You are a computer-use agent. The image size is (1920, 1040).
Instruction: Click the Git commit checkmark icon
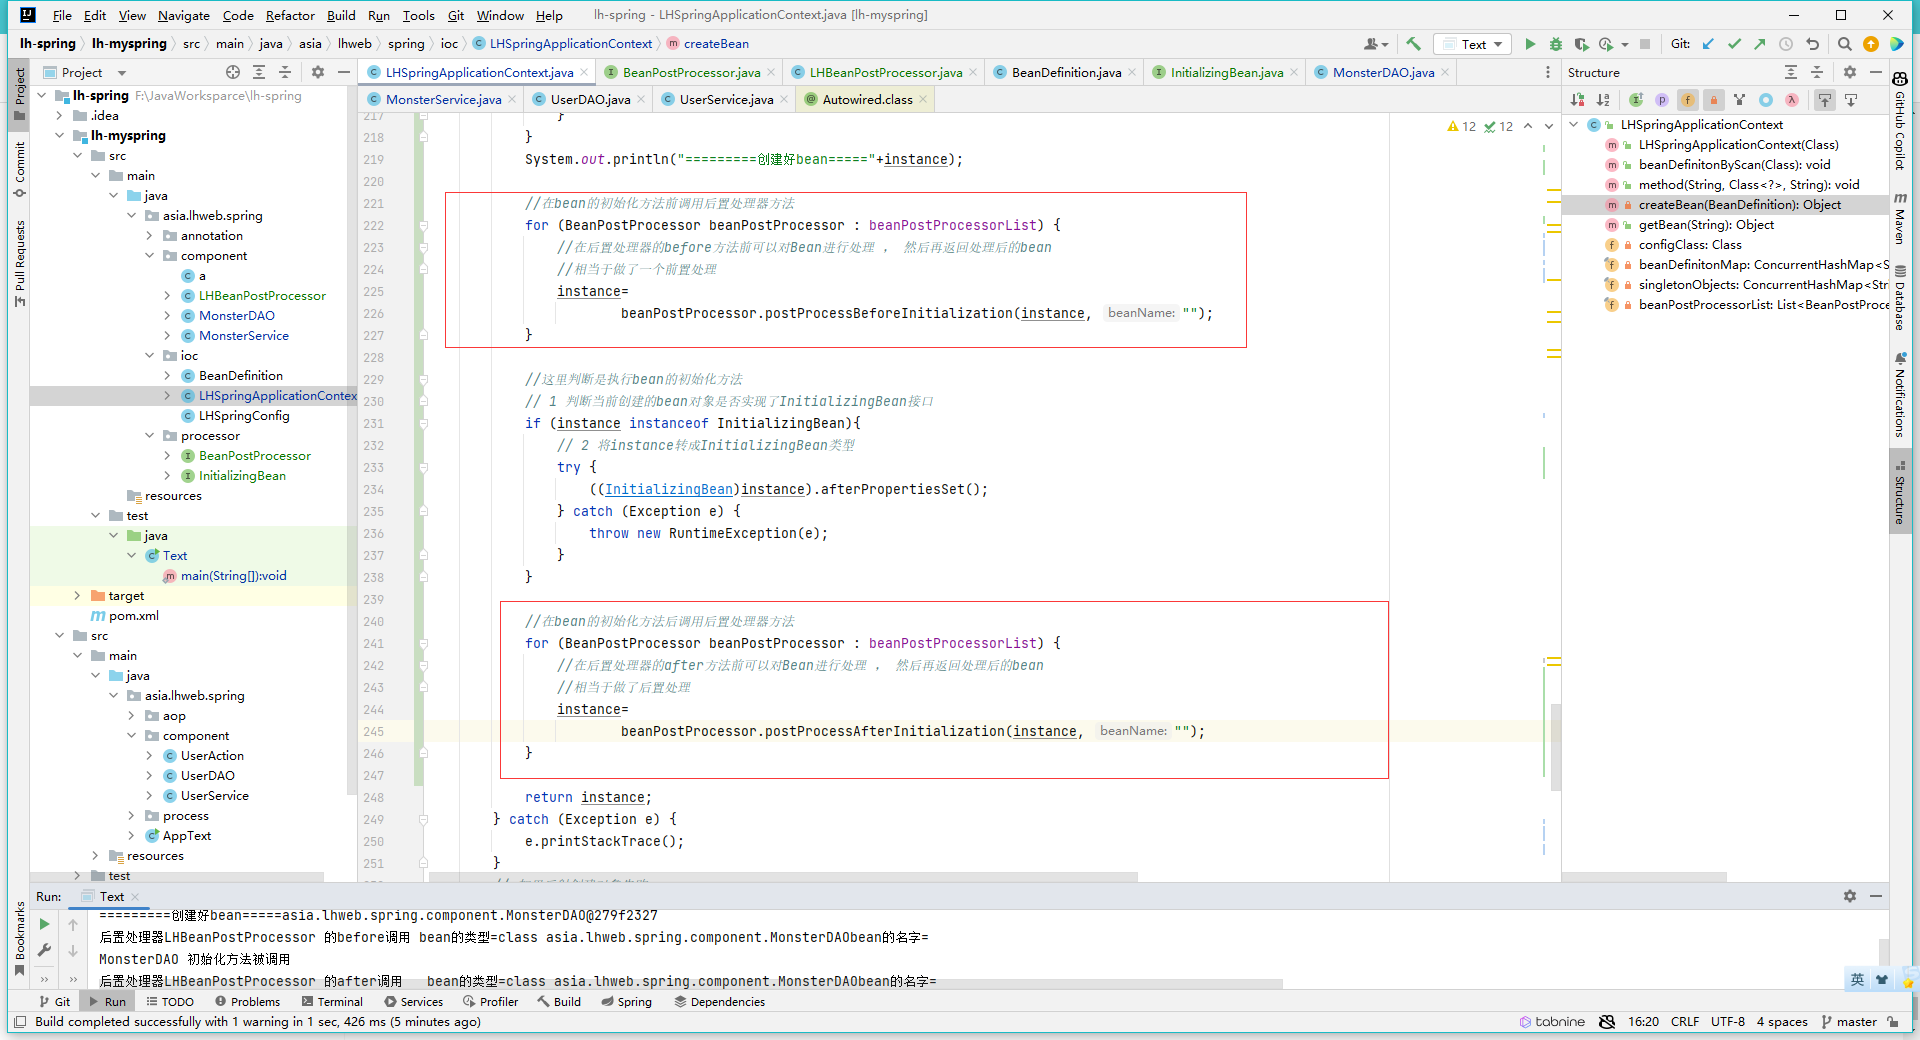1734,44
